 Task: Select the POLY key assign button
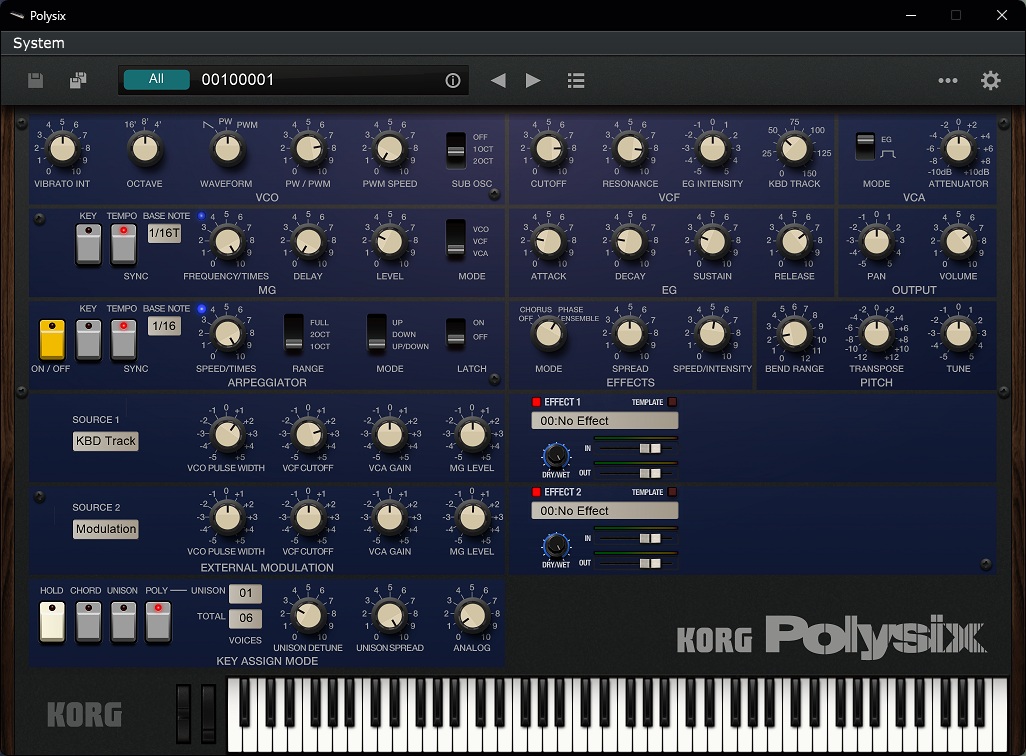(158, 622)
